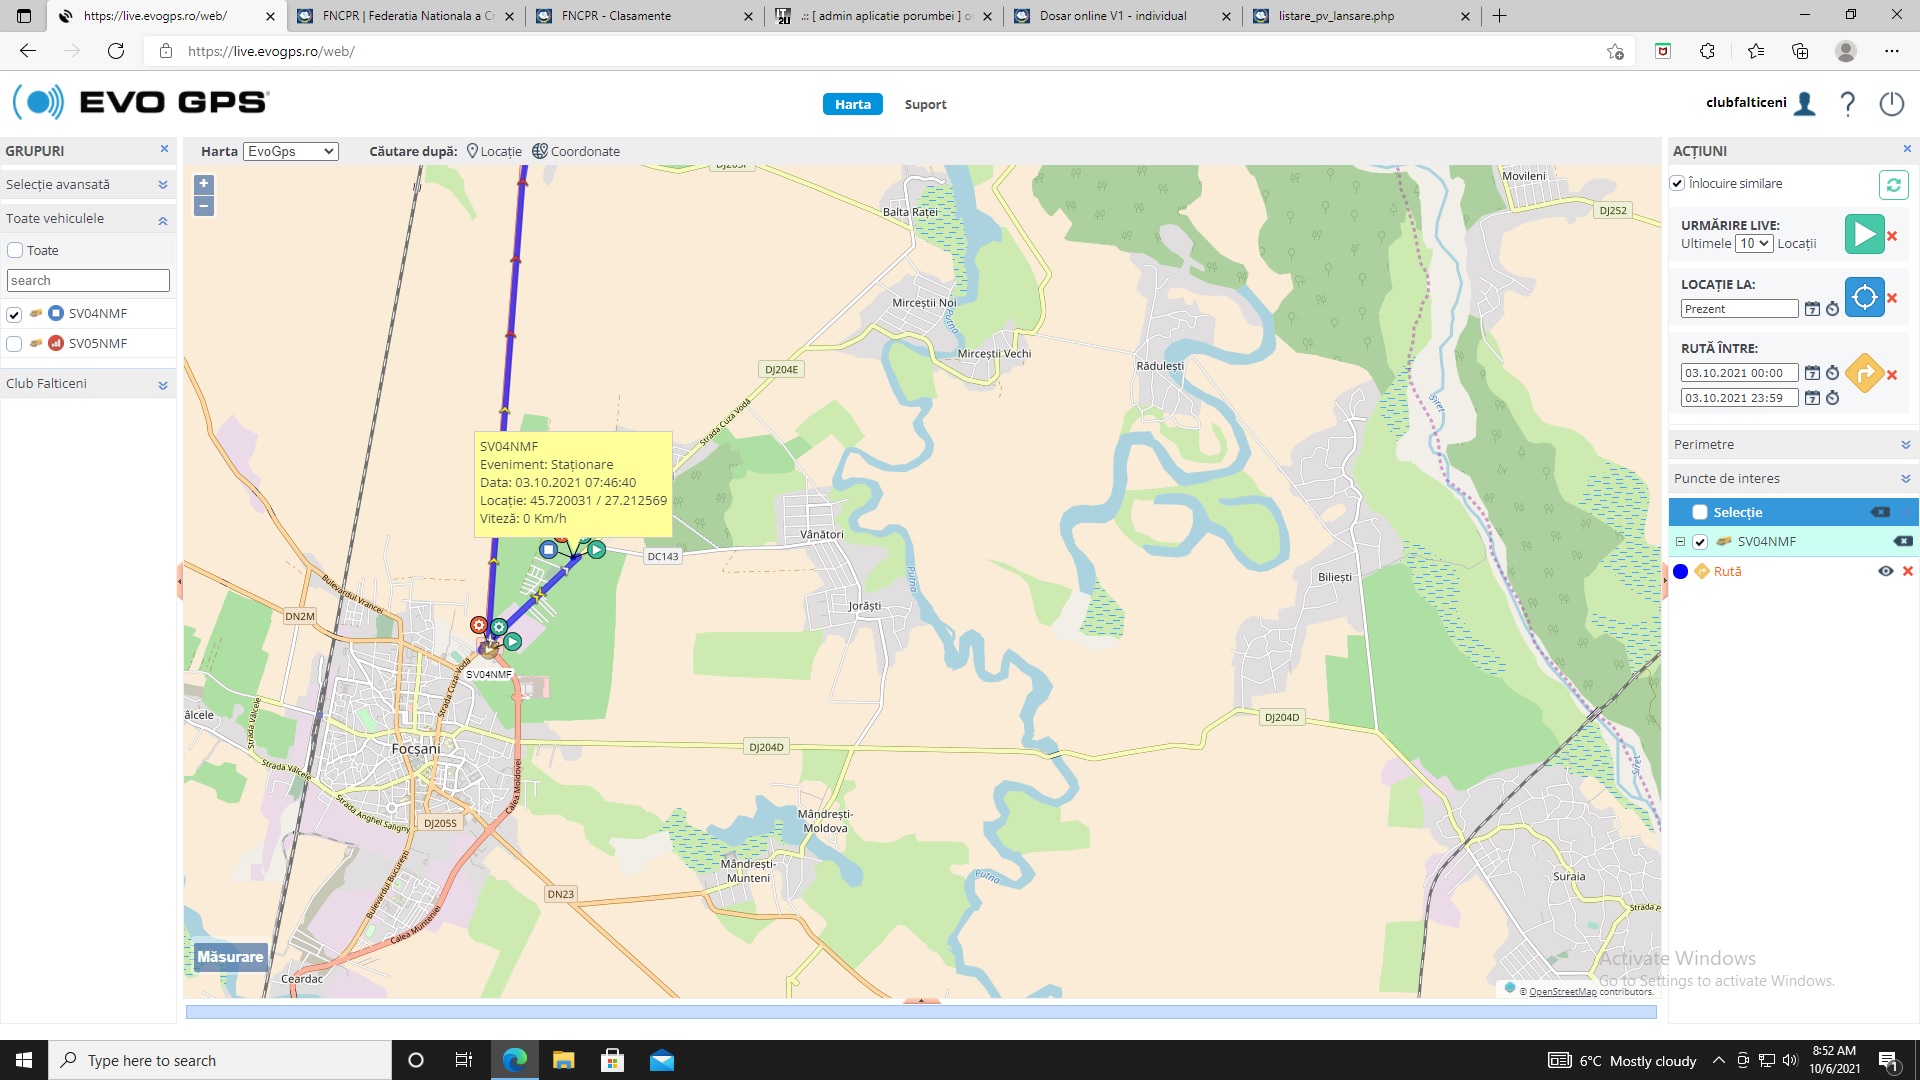1920x1080 pixels.
Task: Check the SV05NMF vehicle checkbox
Action: click(14, 344)
